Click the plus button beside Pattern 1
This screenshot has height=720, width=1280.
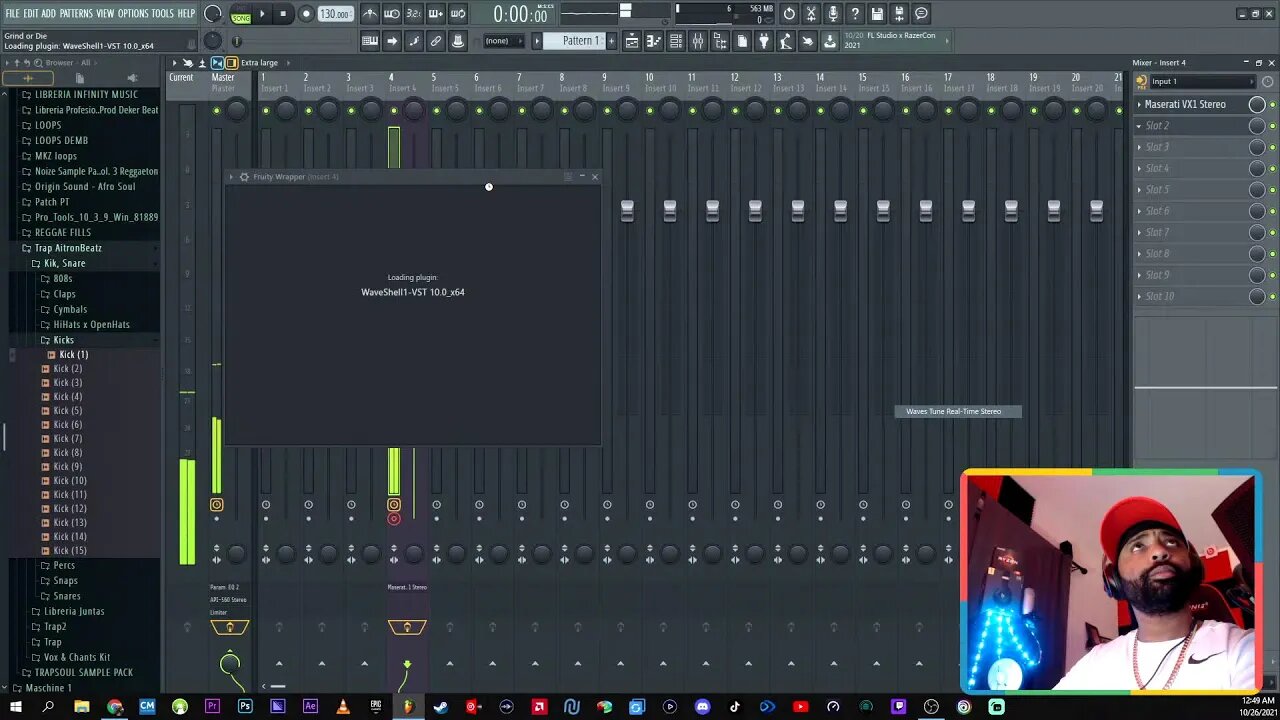[x=610, y=41]
